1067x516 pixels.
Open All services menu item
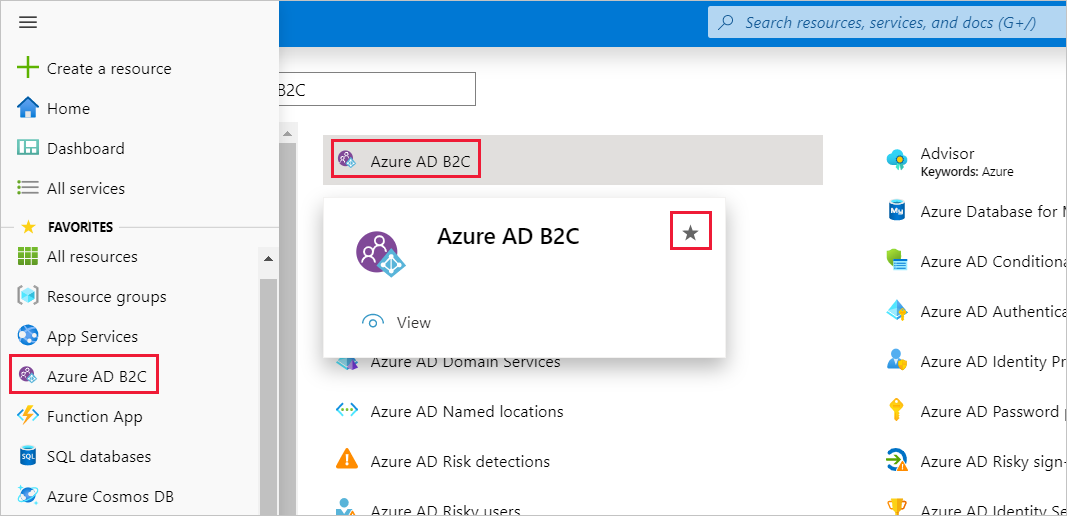[x=85, y=188]
